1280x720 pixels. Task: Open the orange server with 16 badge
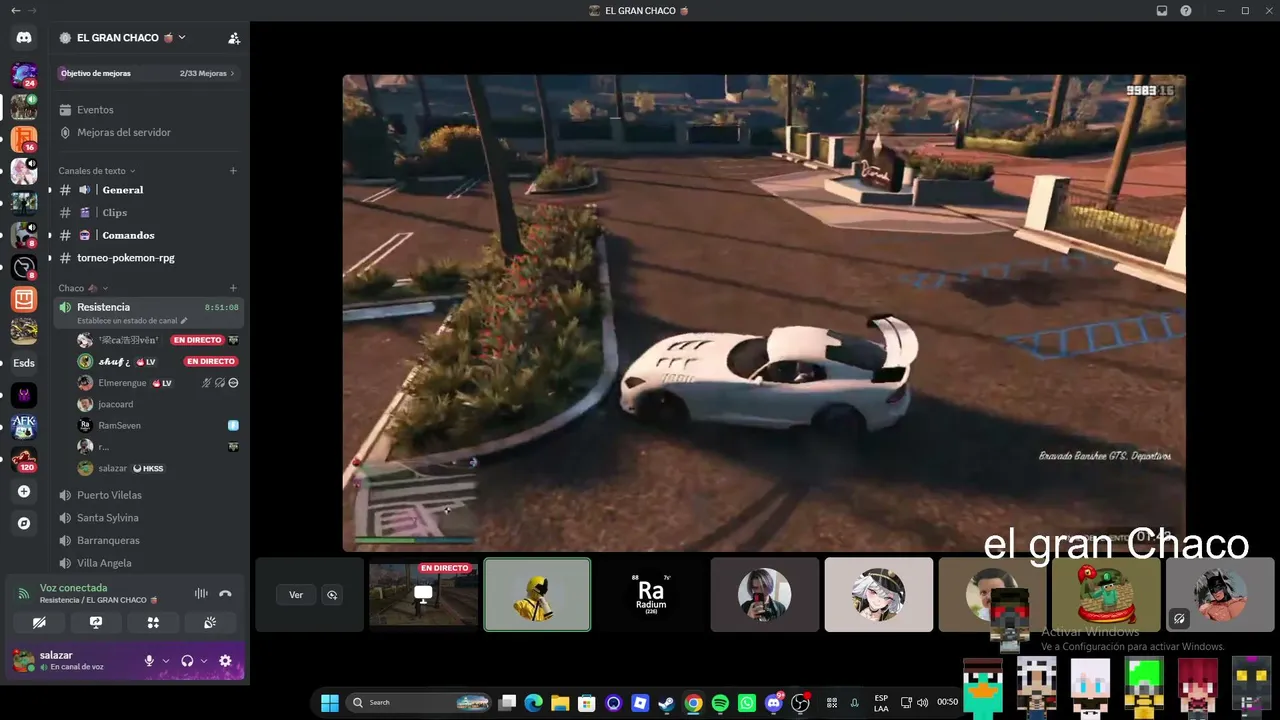pos(24,139)
